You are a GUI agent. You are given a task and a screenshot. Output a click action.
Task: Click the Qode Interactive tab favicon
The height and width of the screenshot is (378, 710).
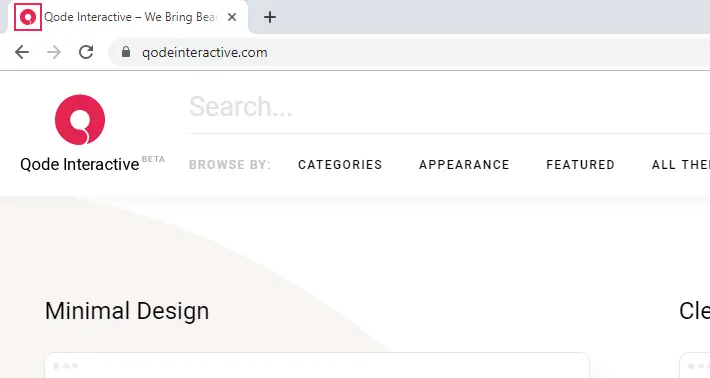click(28, 17)
